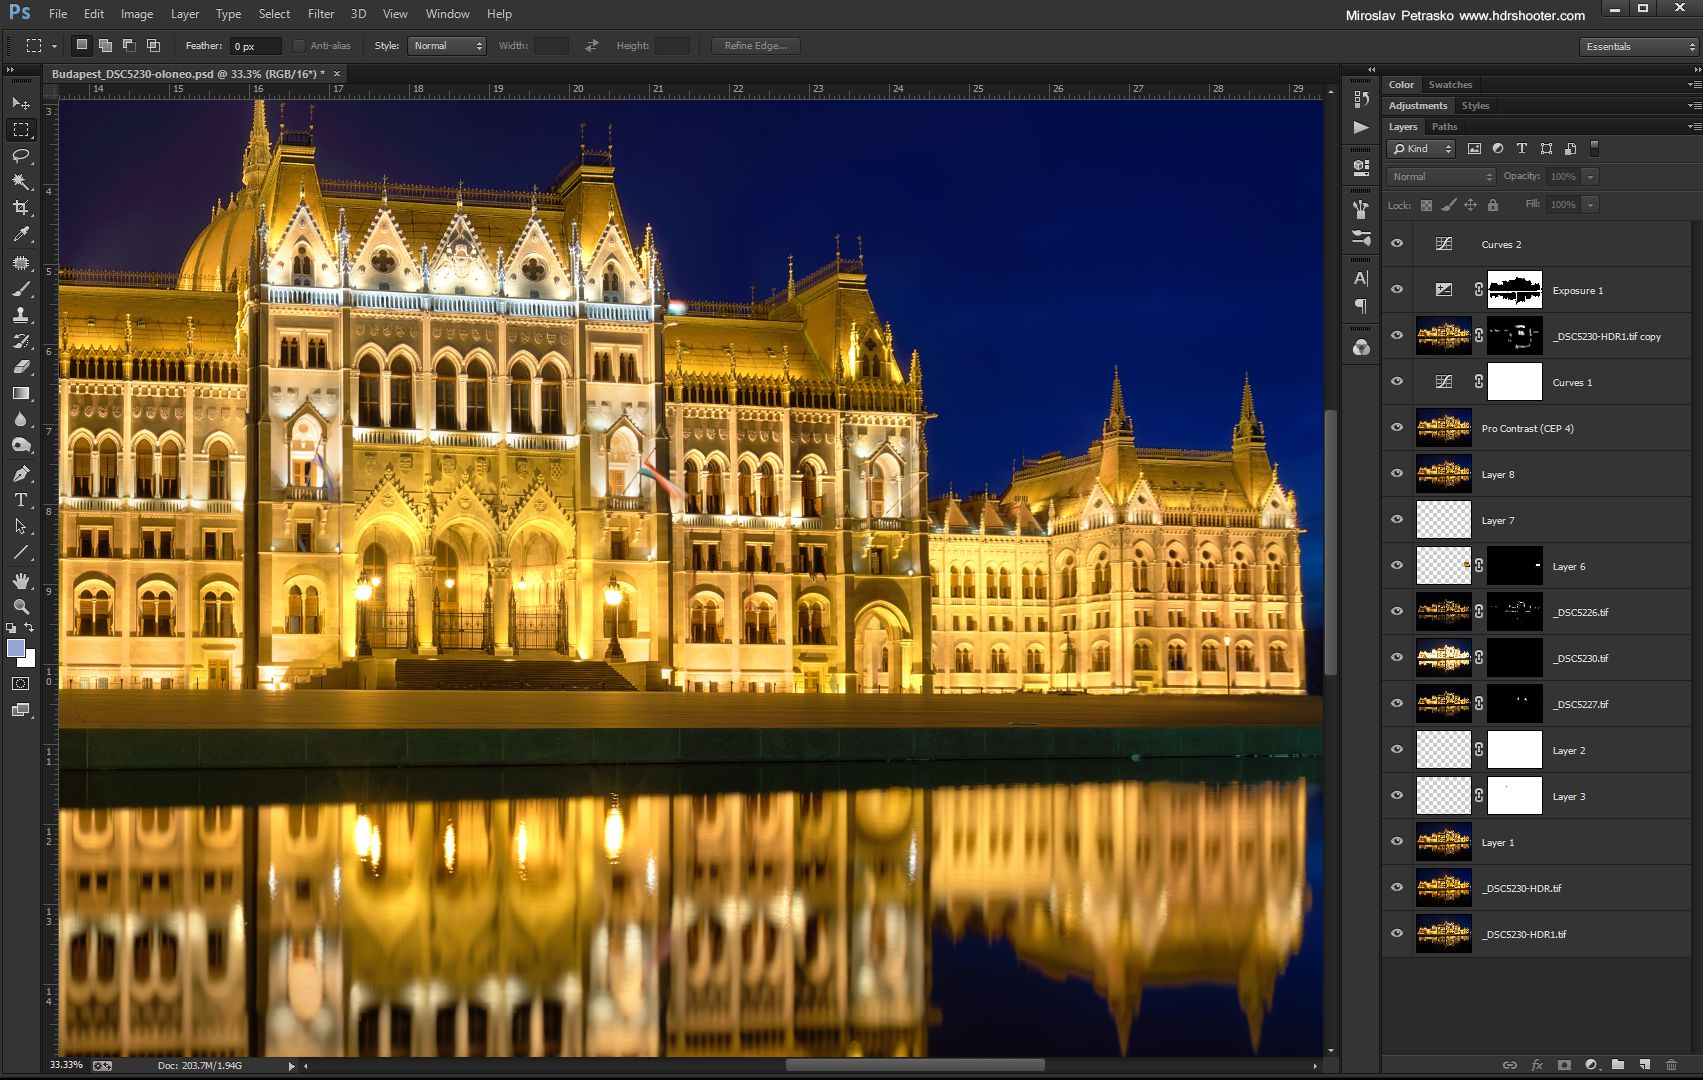
Task: Open the Kind filter dropdown
Action: (x=1420, y=148)
